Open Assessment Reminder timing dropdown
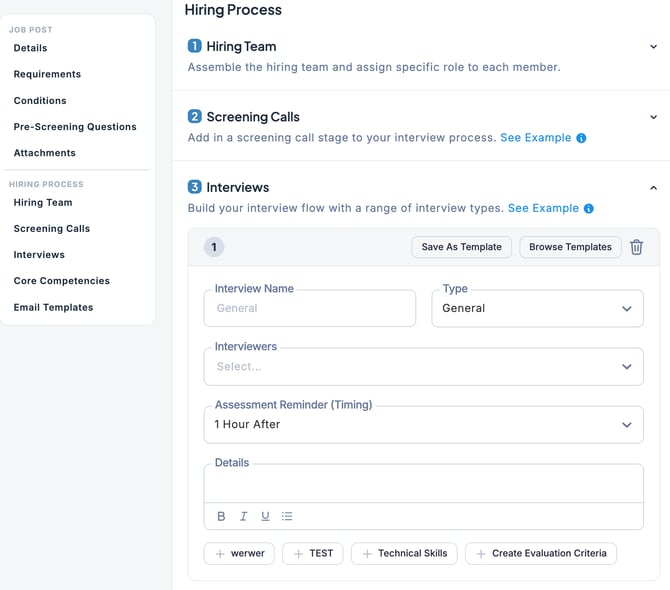 coord(425,424)
